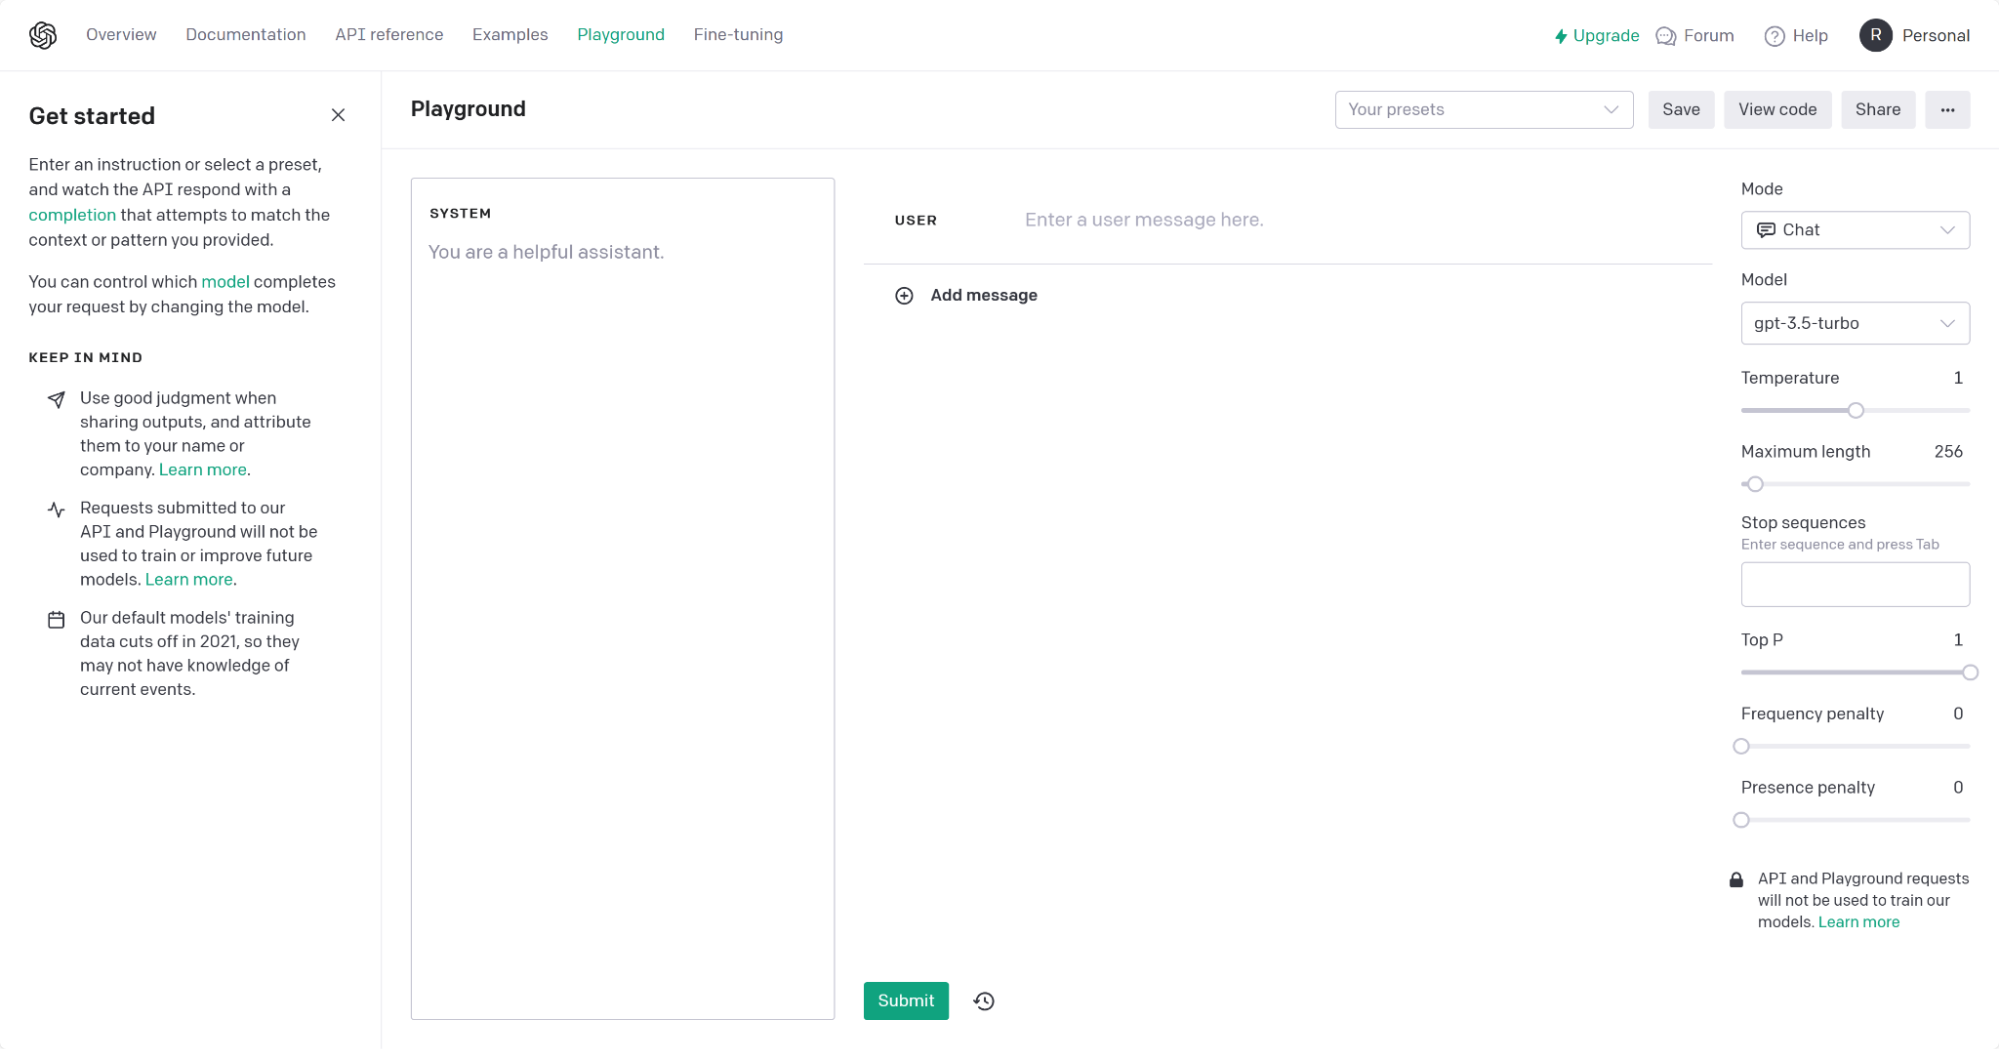Click 'Enter sequence and press Tab' hint
The width and height of the screenshot is (1999, 1050).
[x=1839, y=545]
